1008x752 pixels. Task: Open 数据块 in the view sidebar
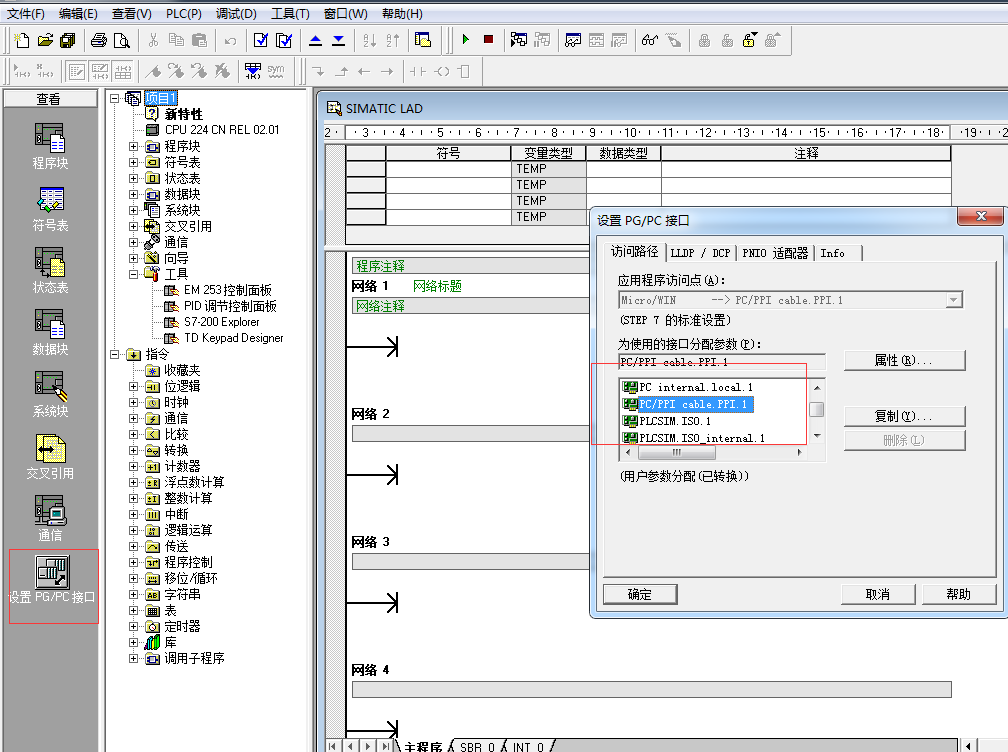coord(50,332)
